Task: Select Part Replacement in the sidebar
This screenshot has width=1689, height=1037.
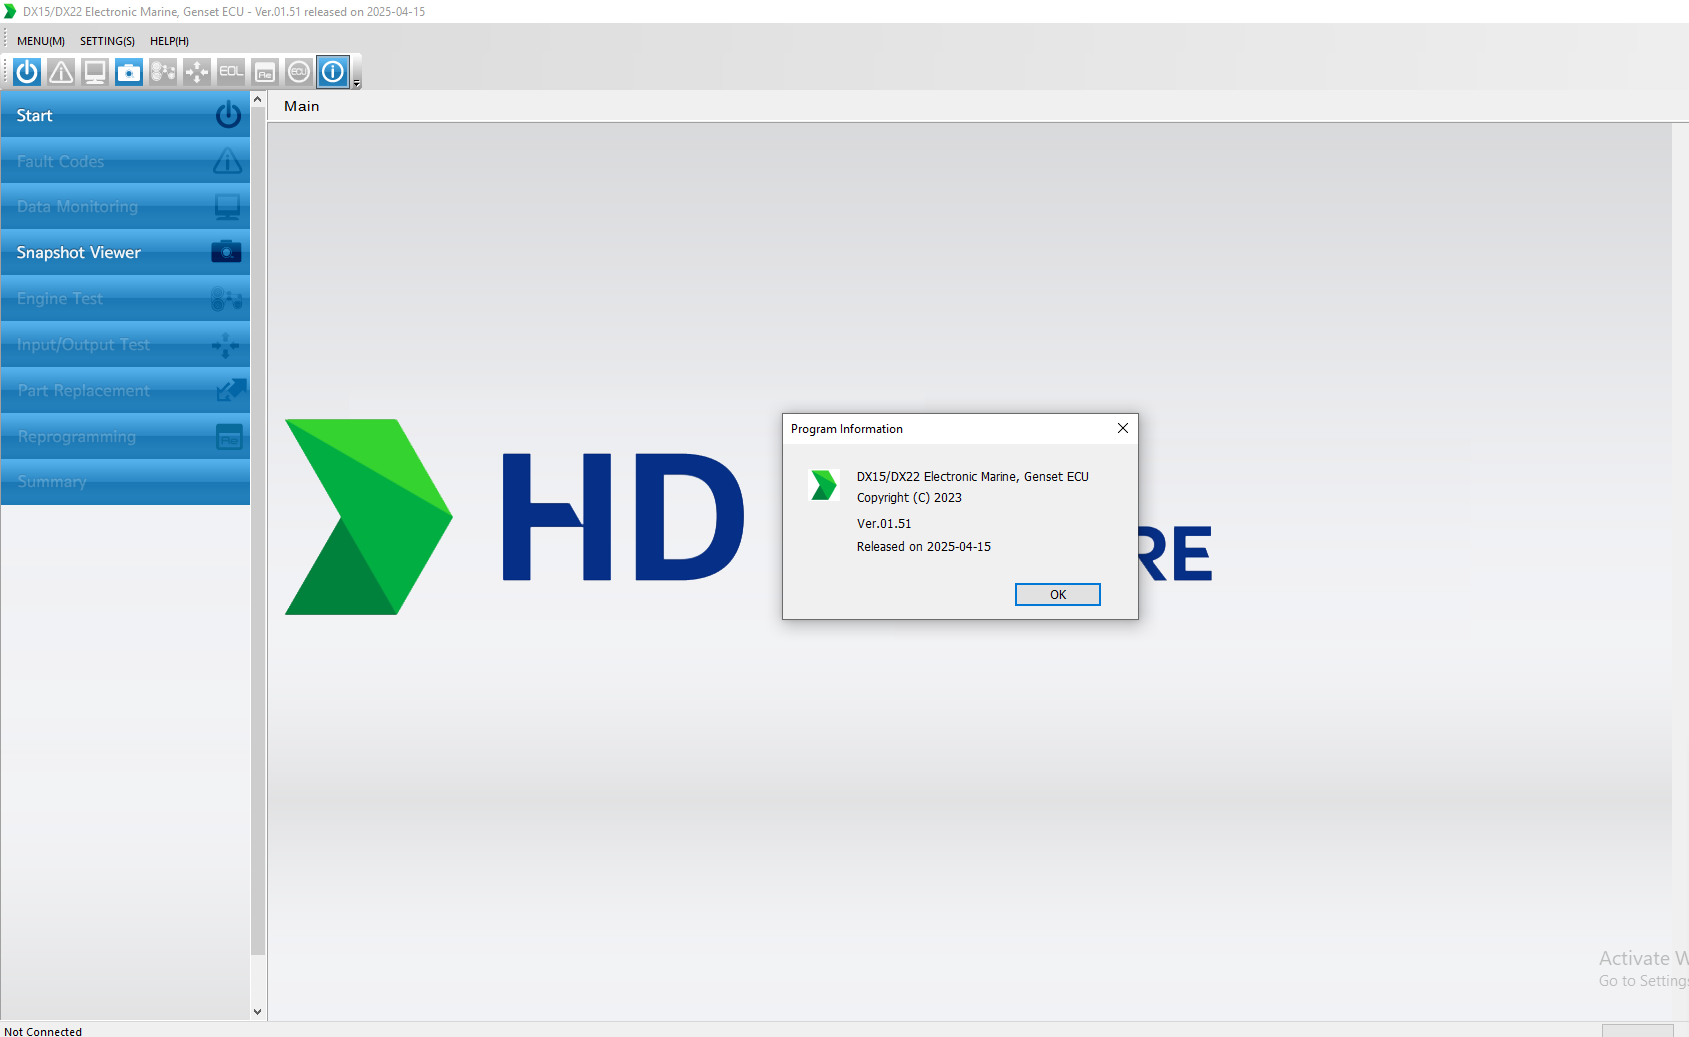Action: (125, 391)
